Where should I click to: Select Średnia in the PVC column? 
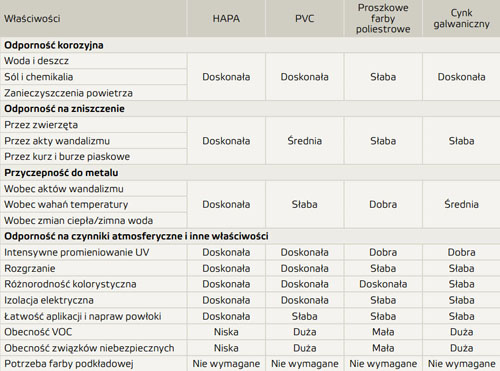[x=304, y=141]
